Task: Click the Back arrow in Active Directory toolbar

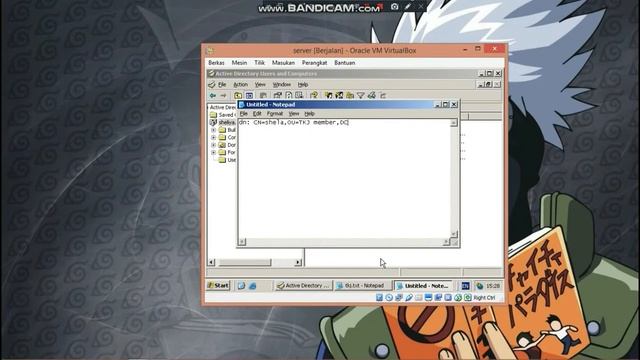Action: [213, 96]
